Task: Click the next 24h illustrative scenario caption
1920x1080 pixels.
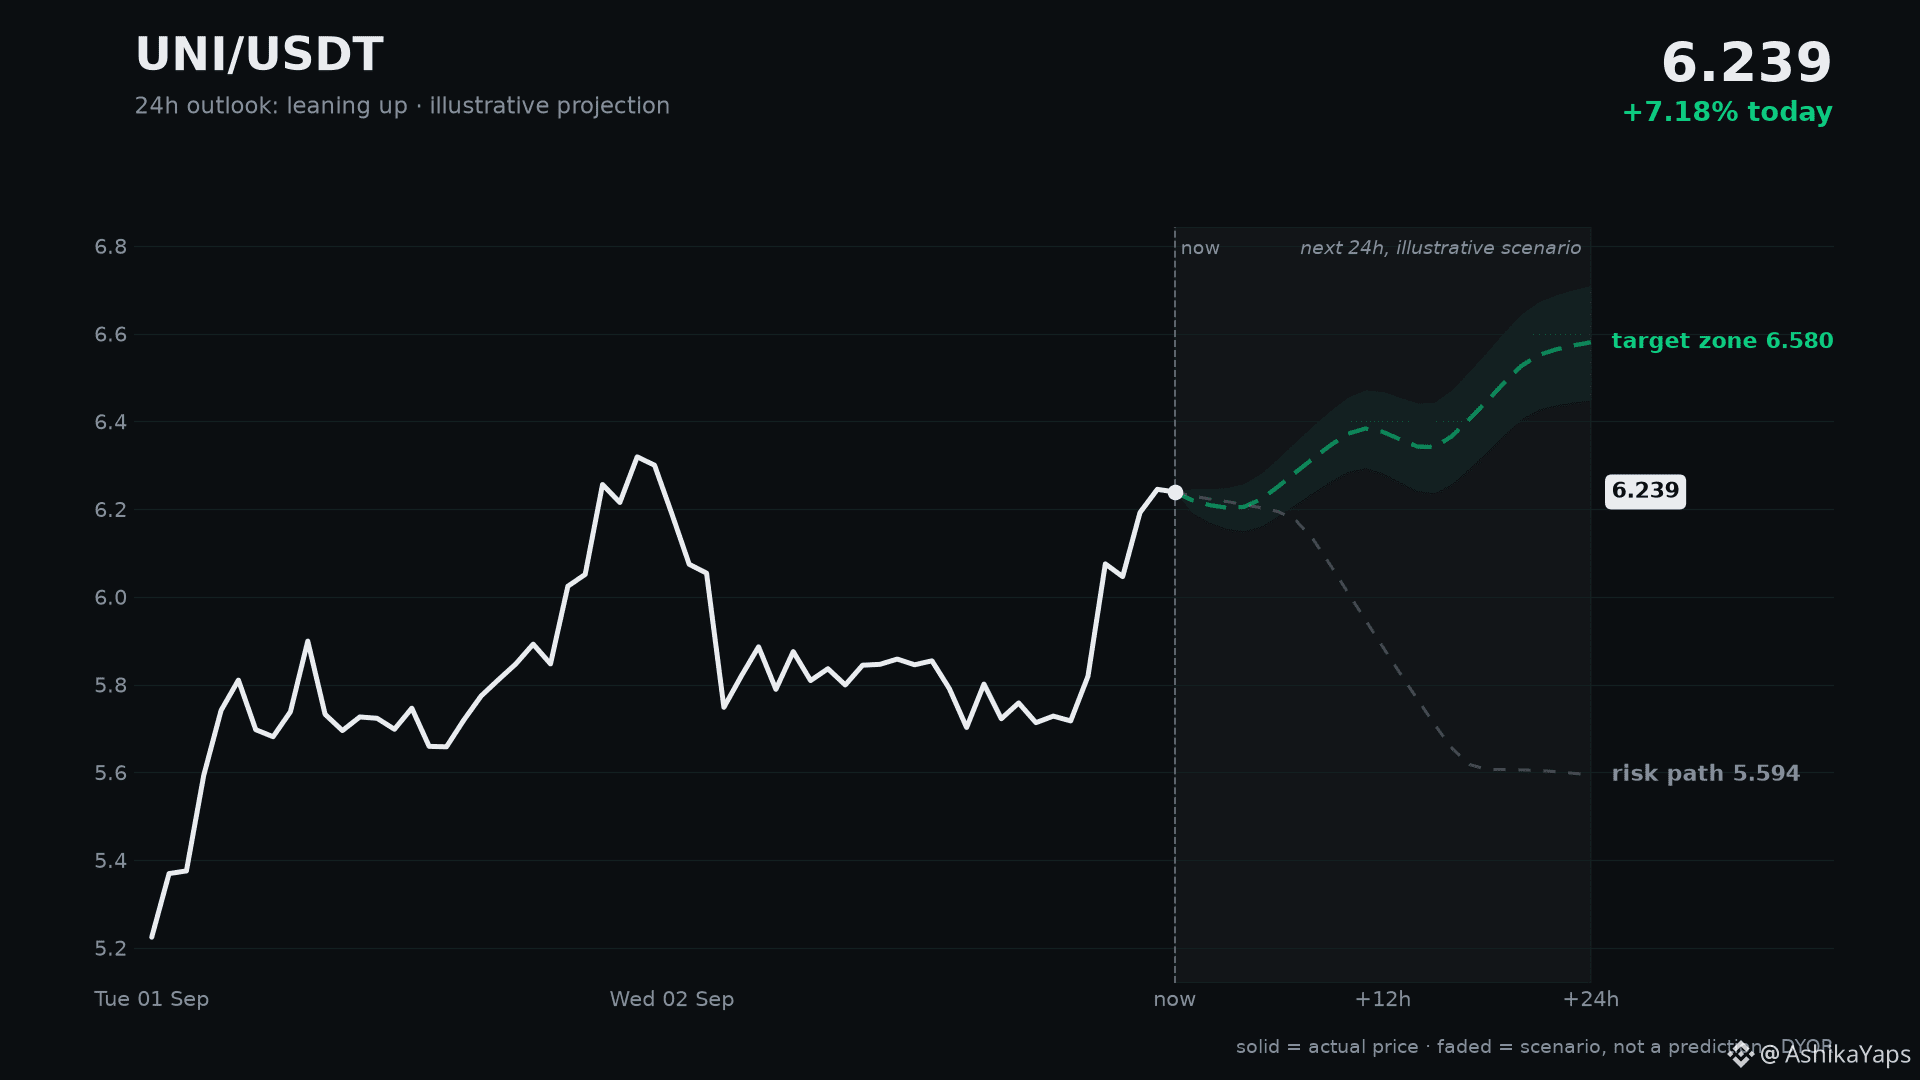Action: [x=1440, y=248]
